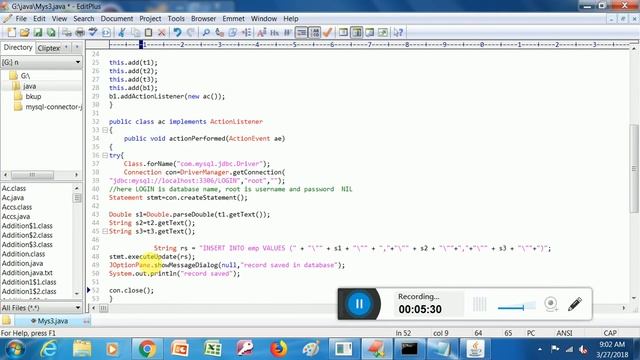Click the Hex viewer Hx icon

click(x=275, y=32)
